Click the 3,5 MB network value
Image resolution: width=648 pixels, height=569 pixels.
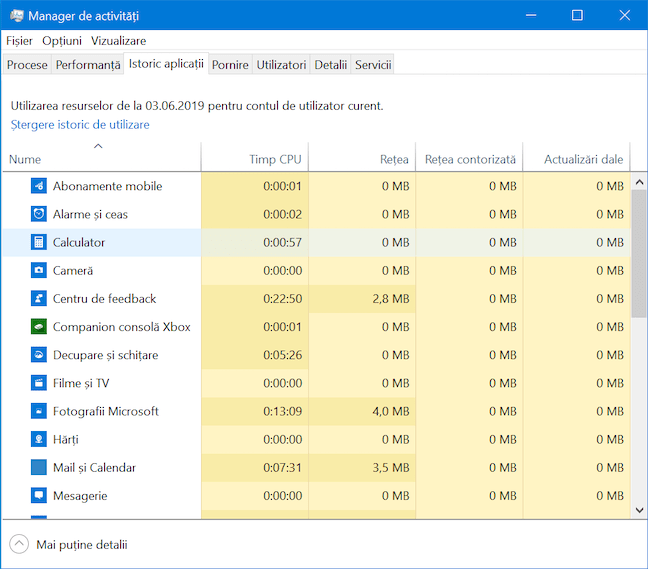click(x=391, y=467)
